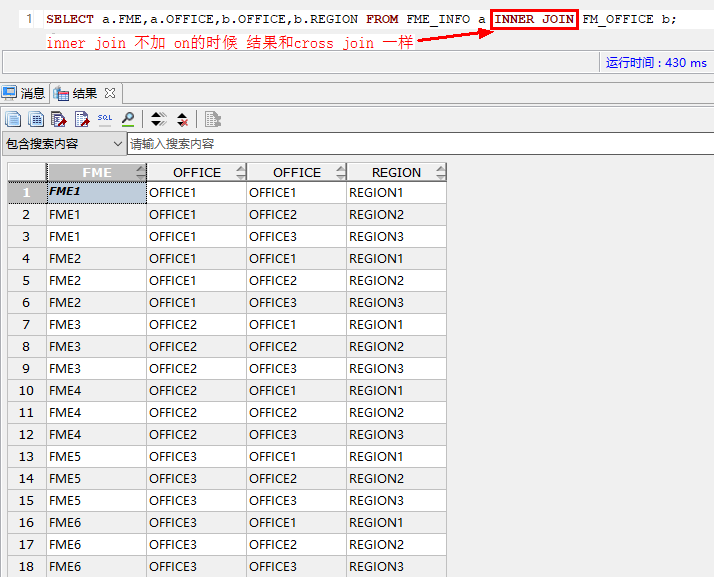Viewport: 714px width, 577px height.
Task: Click OFFICE3 cell in row 3
Action: pyautogui.click(x=296, y=237)
